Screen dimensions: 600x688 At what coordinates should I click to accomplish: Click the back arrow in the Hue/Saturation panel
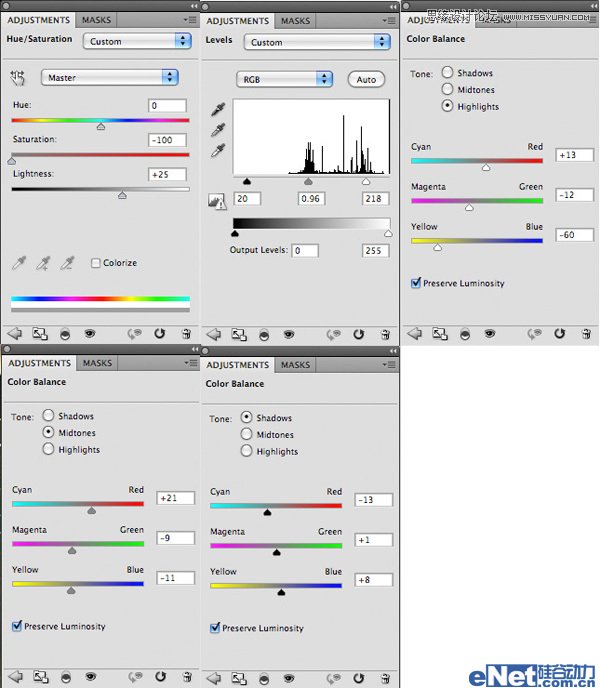click(x=15, y=334)
